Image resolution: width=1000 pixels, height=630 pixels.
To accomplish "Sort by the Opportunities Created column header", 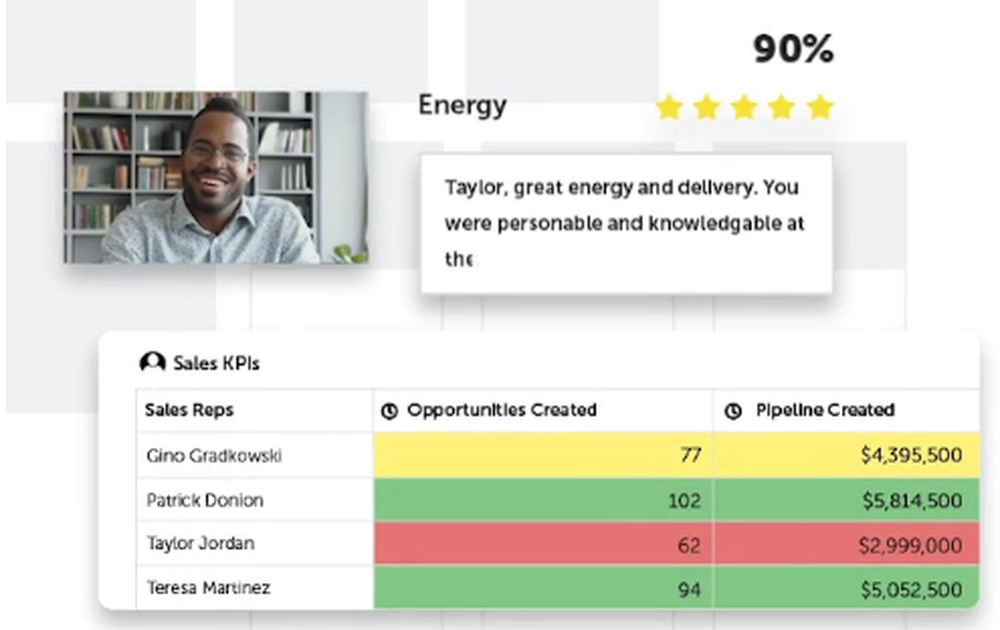I will [x=502, y=410].
